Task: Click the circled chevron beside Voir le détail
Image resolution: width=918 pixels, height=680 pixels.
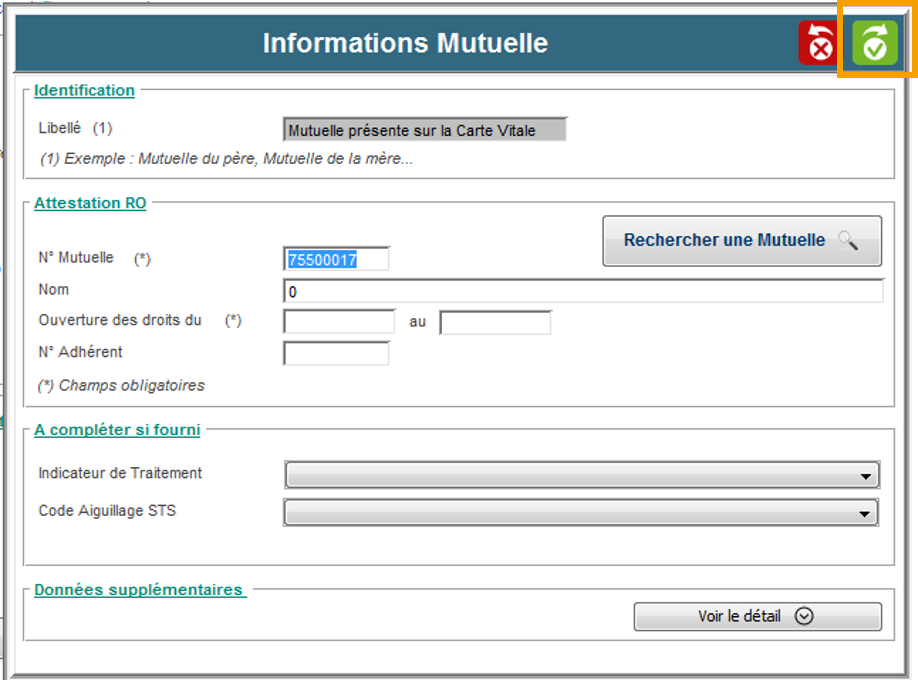Action: point(804,616)
